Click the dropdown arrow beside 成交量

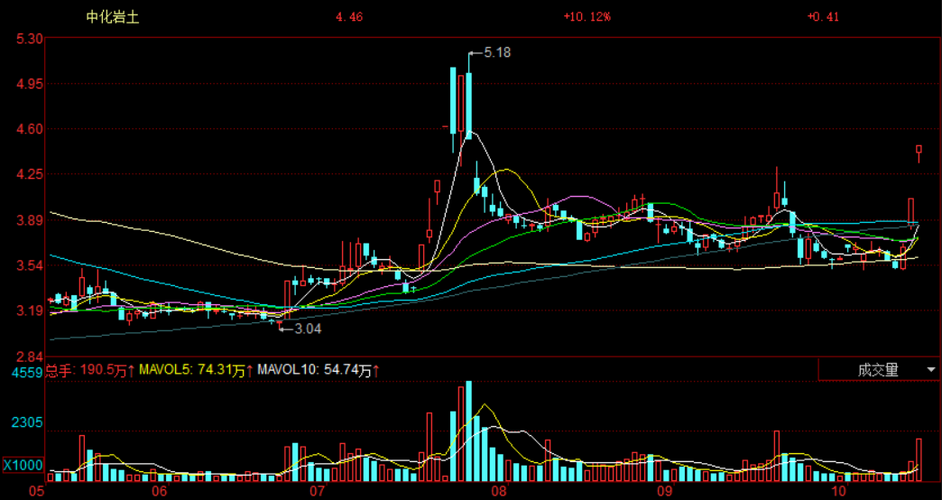(931, 370)
